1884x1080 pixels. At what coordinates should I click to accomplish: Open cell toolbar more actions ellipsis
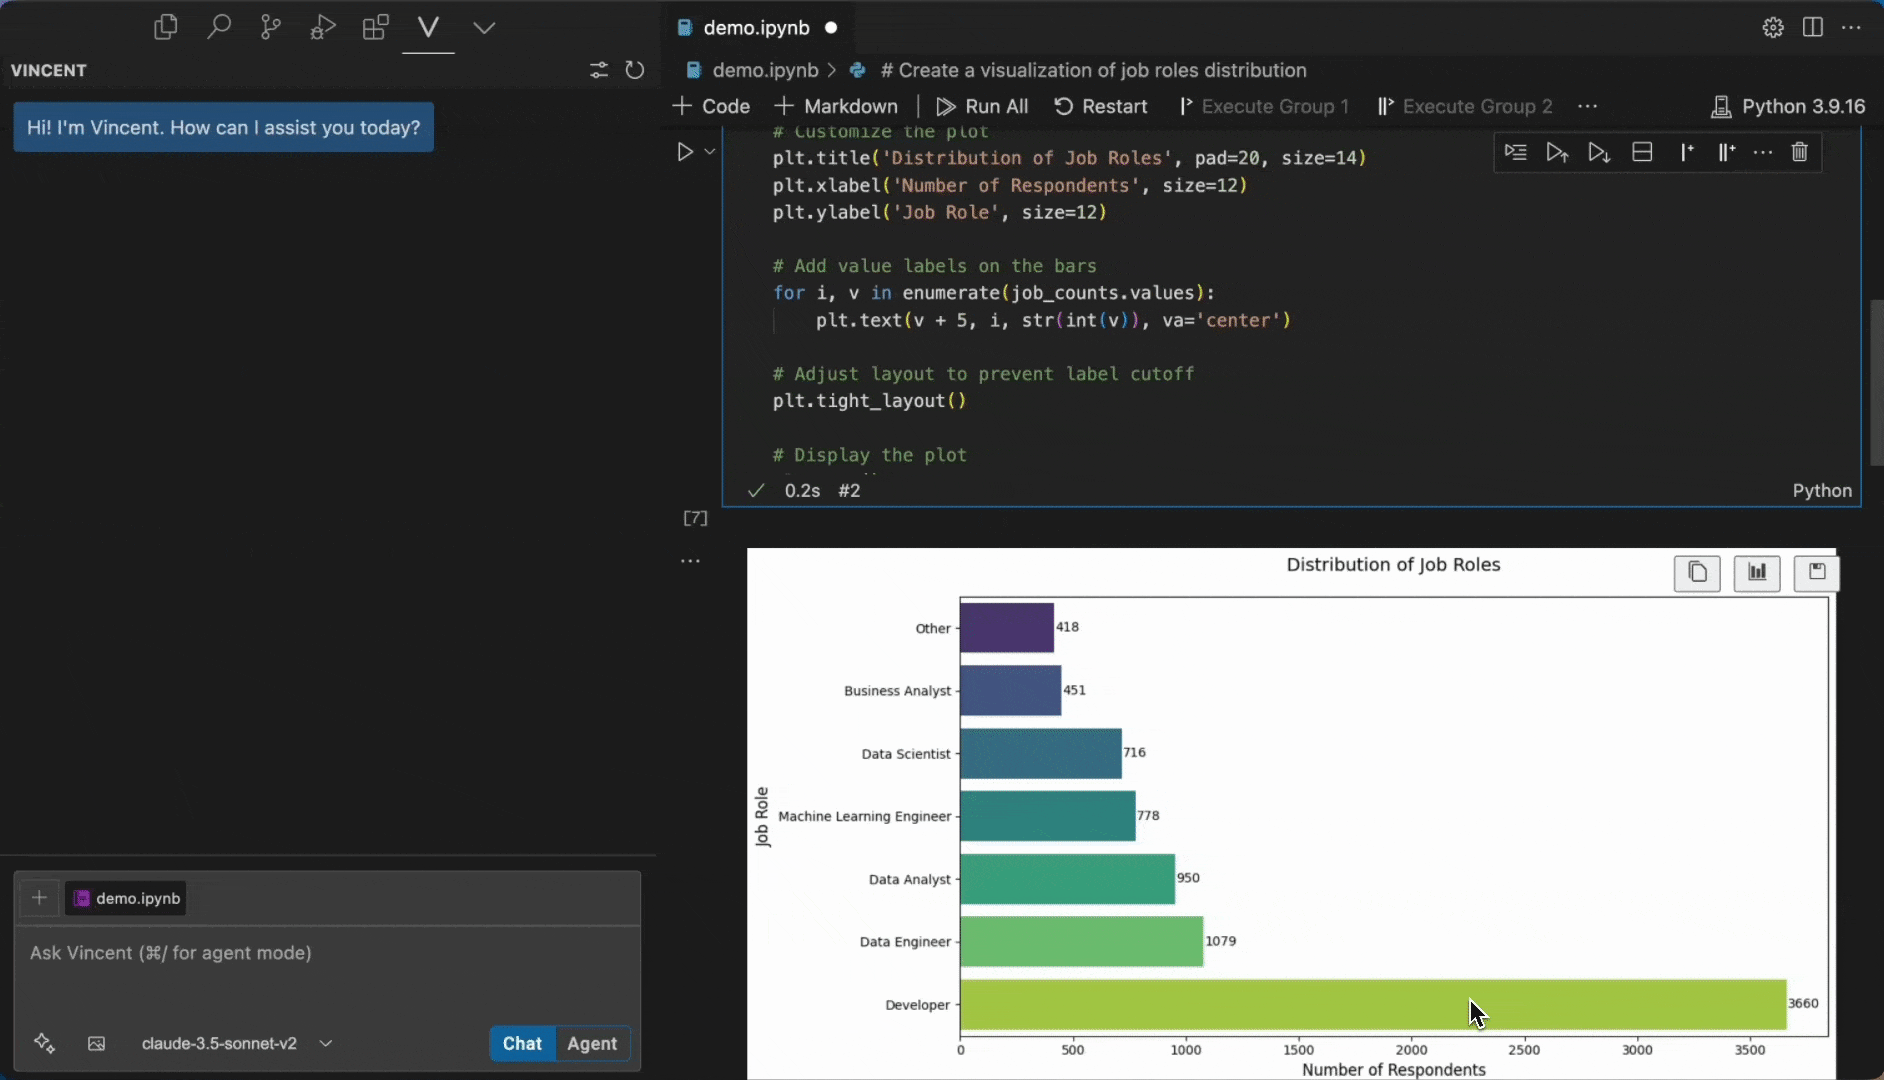click(x=1763, y=152)
